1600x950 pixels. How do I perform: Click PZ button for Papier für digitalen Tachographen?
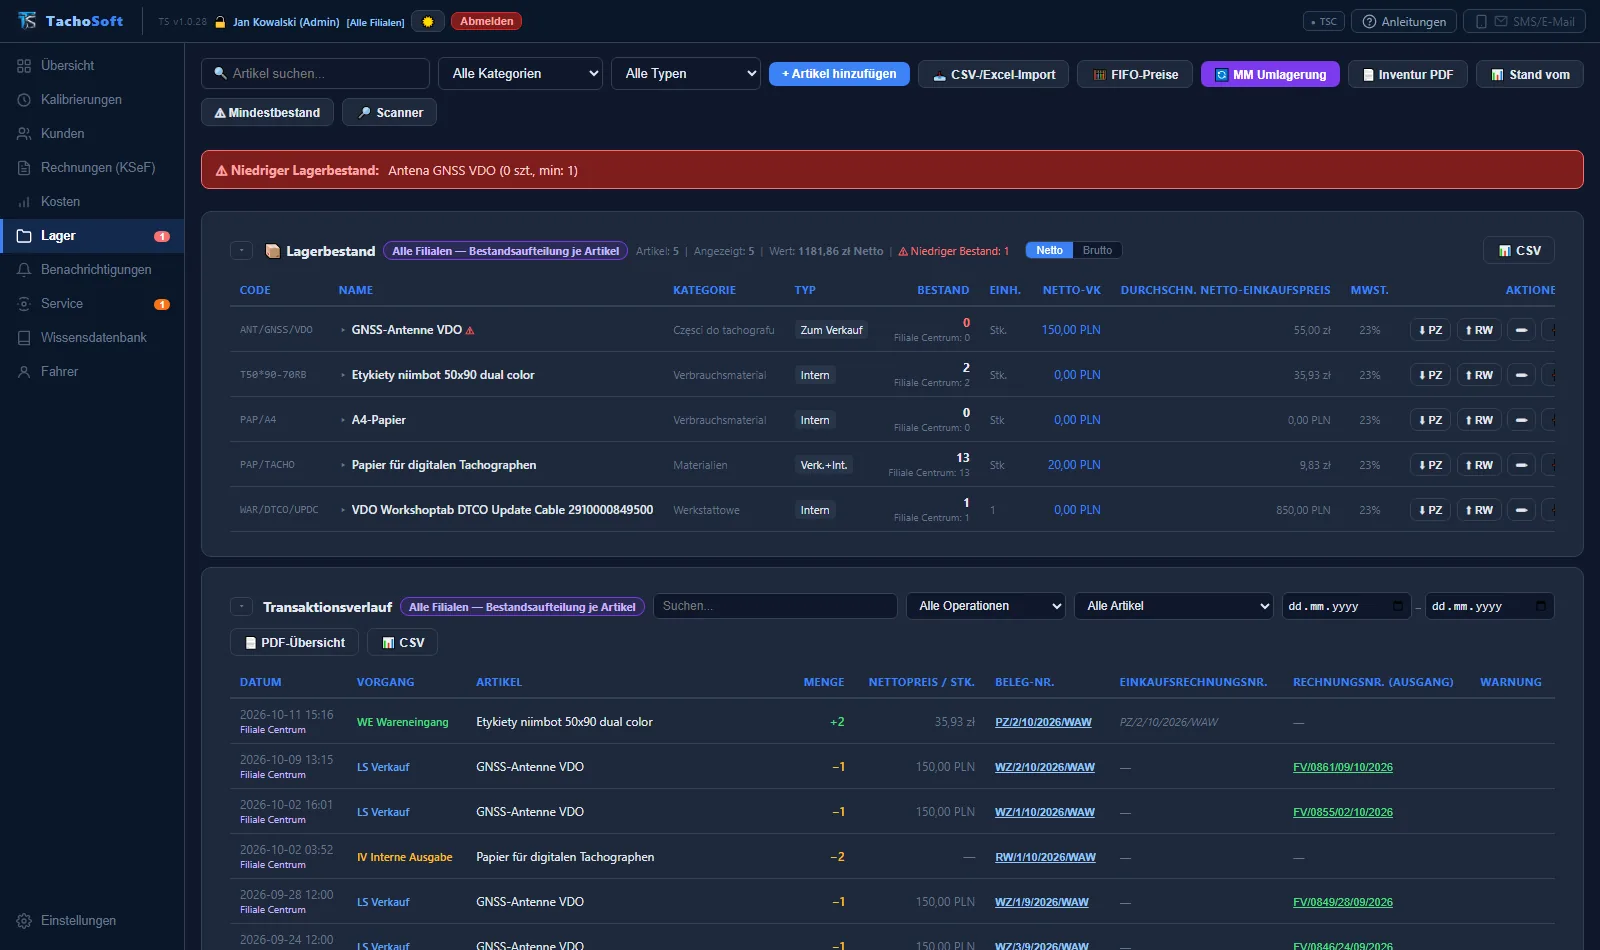coord(1430,465)
